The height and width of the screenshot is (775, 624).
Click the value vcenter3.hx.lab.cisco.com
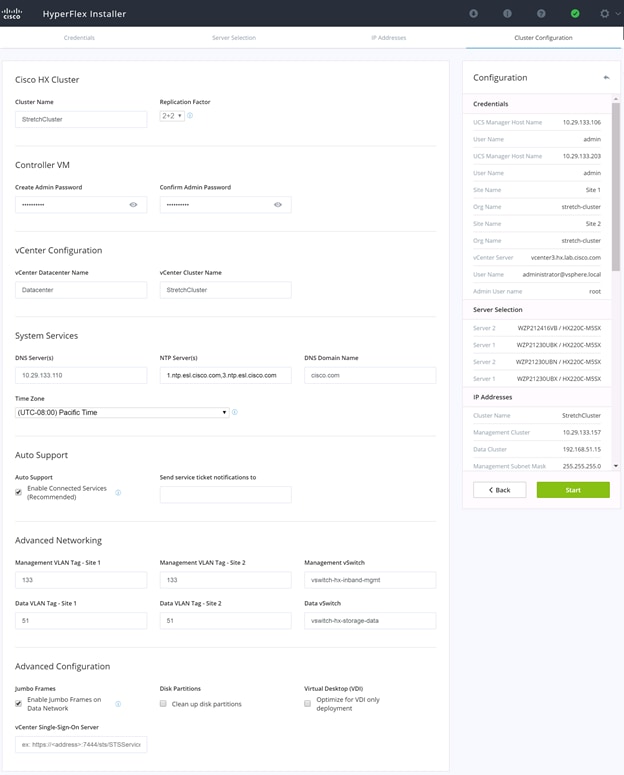point(566,258)
